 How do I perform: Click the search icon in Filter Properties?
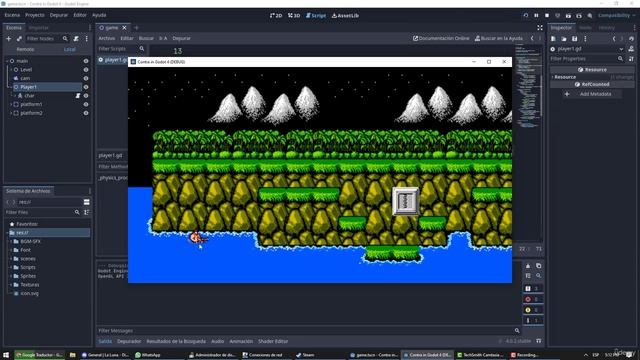620,59
